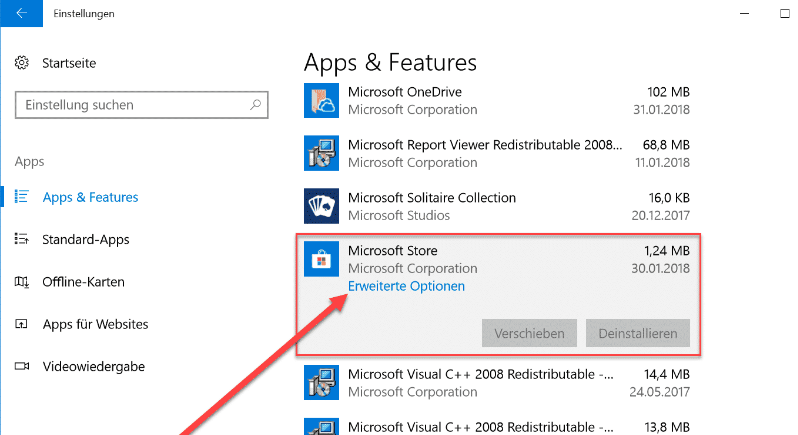Open the Apps für Websites page
This screenshot has height=435, width=798.
pos(95,324)
